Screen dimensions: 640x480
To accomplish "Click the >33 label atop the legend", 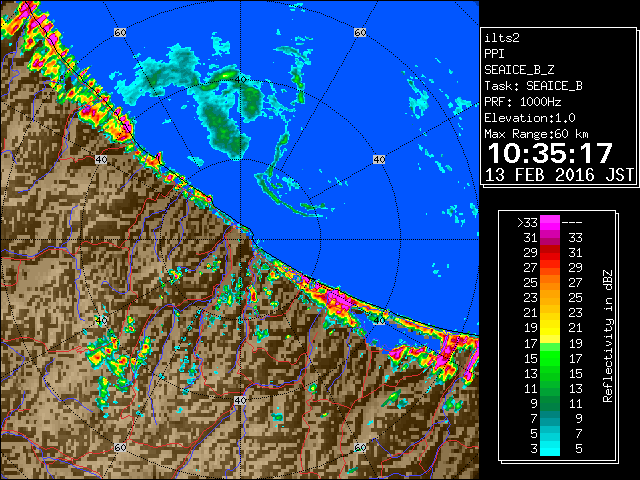I will 527,223.
